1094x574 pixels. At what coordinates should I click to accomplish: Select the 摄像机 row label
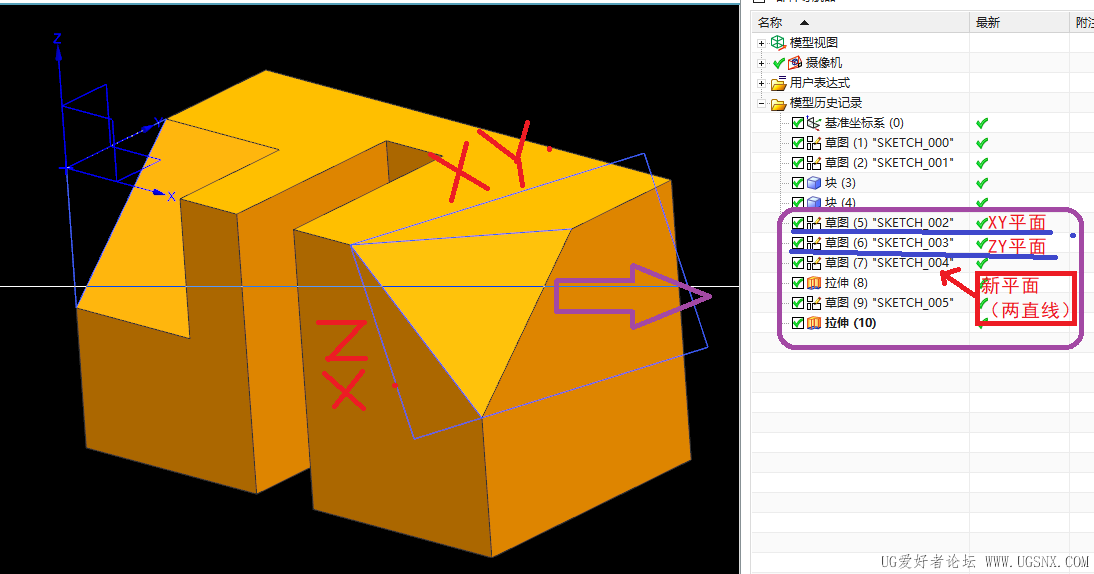point(824,63)
